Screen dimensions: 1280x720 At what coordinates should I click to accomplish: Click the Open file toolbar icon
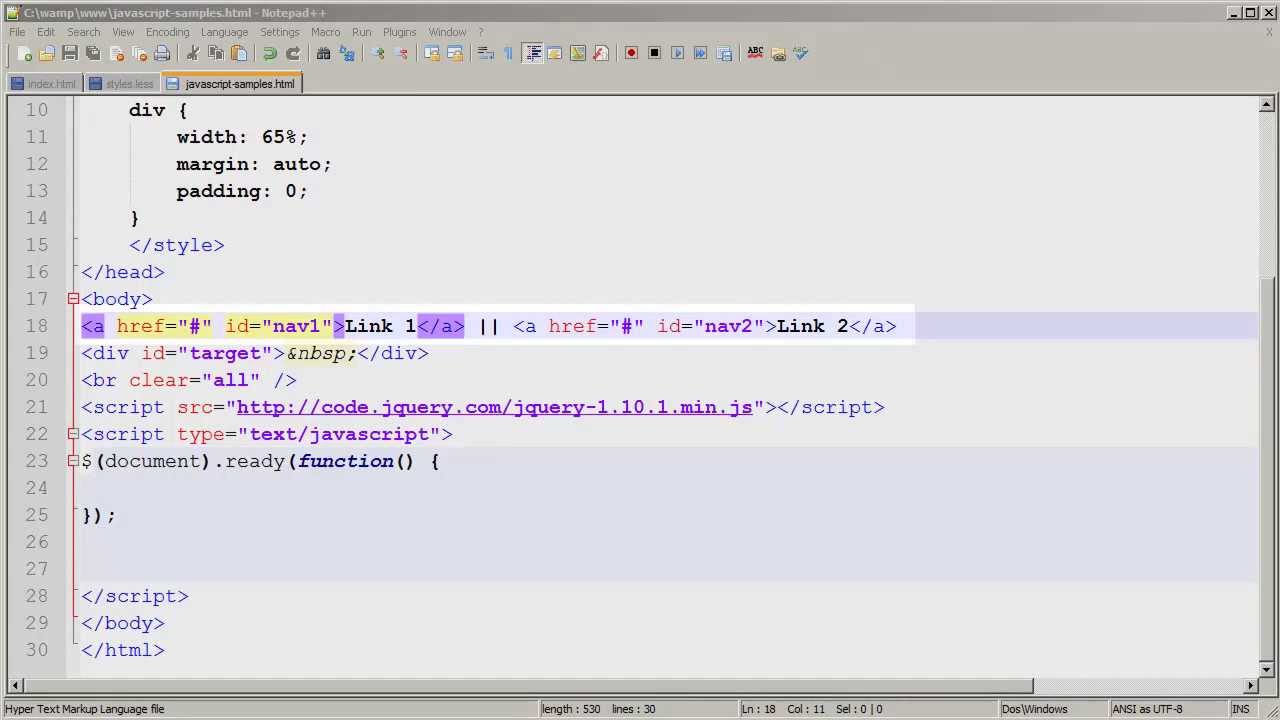point(47,53)
